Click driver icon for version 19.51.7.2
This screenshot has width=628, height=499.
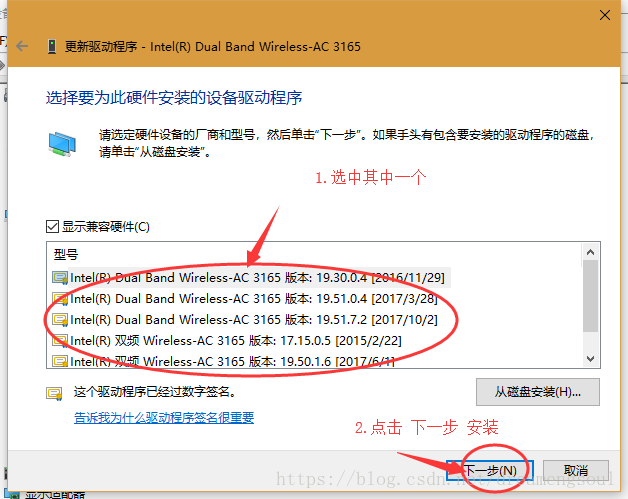60,320
